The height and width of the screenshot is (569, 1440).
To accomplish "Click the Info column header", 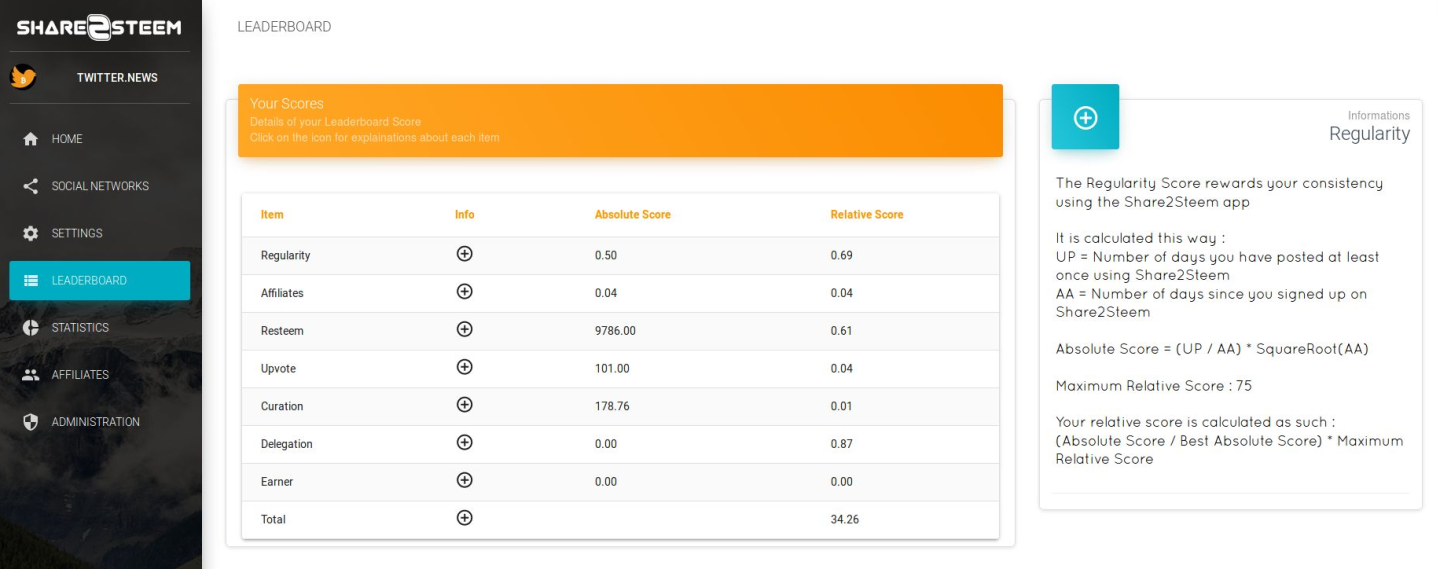I will (465, 215).
